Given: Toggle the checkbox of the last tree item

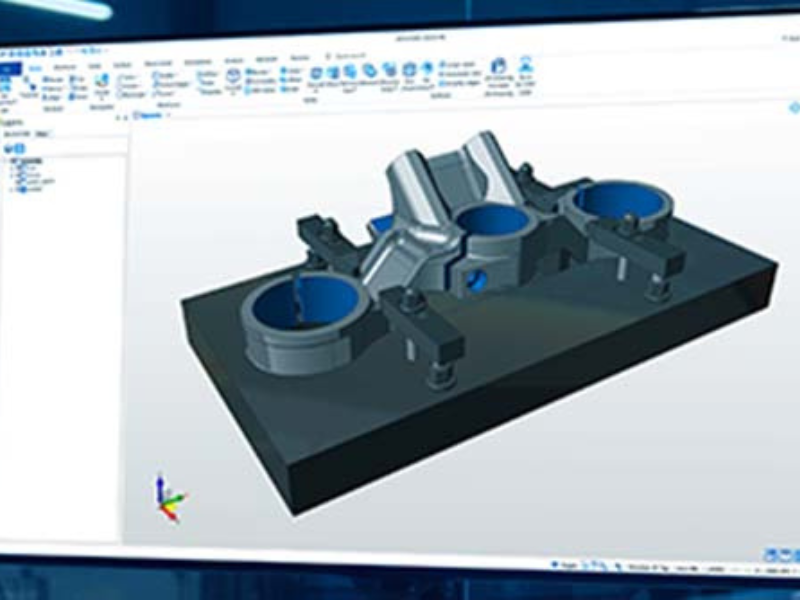Looking at the screenshot, I should click(21, 191).
